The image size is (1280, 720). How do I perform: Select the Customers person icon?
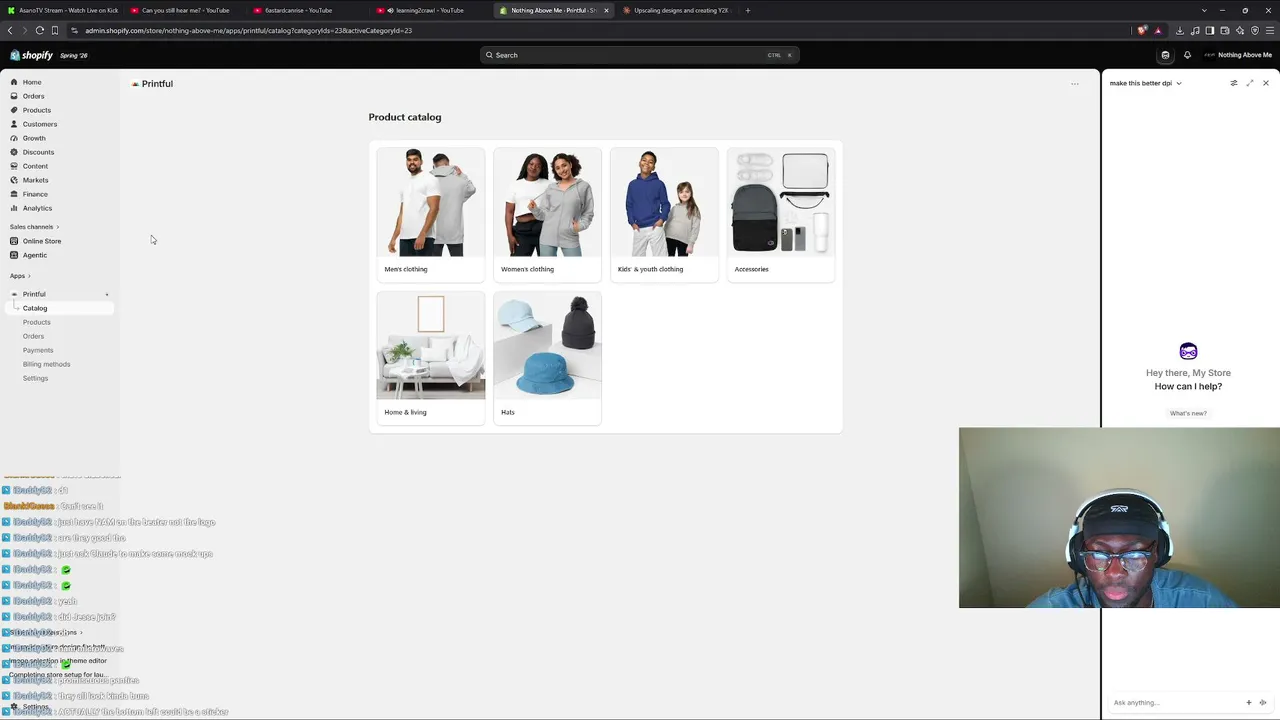tap(14, 124)
